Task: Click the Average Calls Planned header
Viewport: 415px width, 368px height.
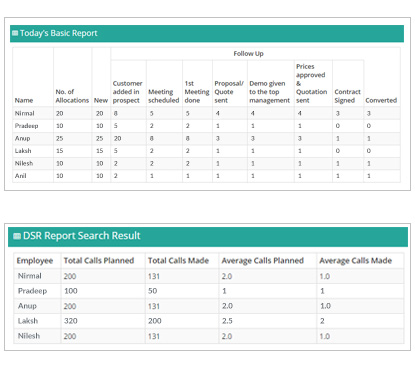Action: coord(263,261)
